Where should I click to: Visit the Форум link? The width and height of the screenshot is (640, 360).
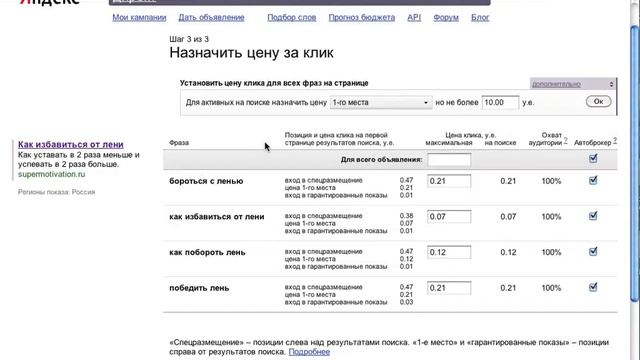[446, 18]
